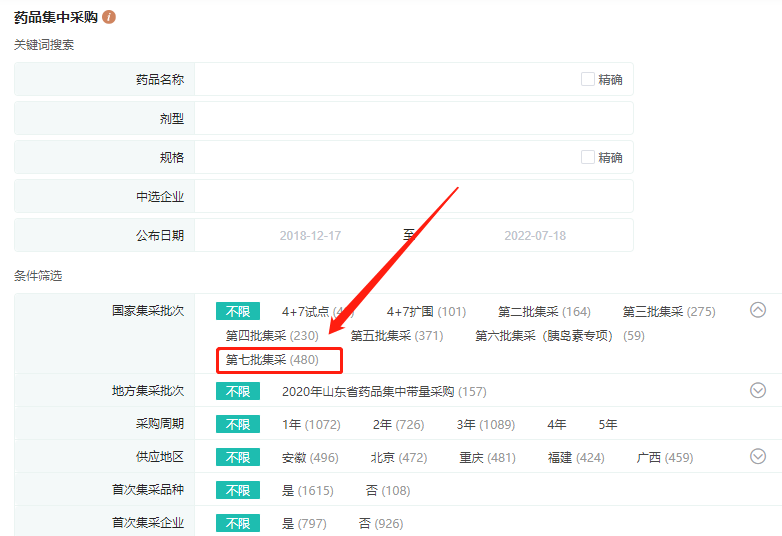The image size is (782, 536).
Task: Filter 供应地区 by 重庆 (481)
Action: tap(487, 457)
